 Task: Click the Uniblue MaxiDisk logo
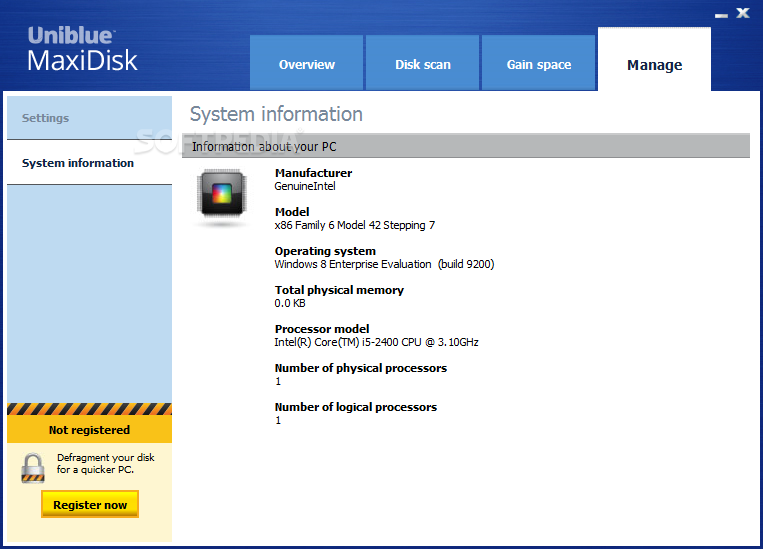(82, 50)
